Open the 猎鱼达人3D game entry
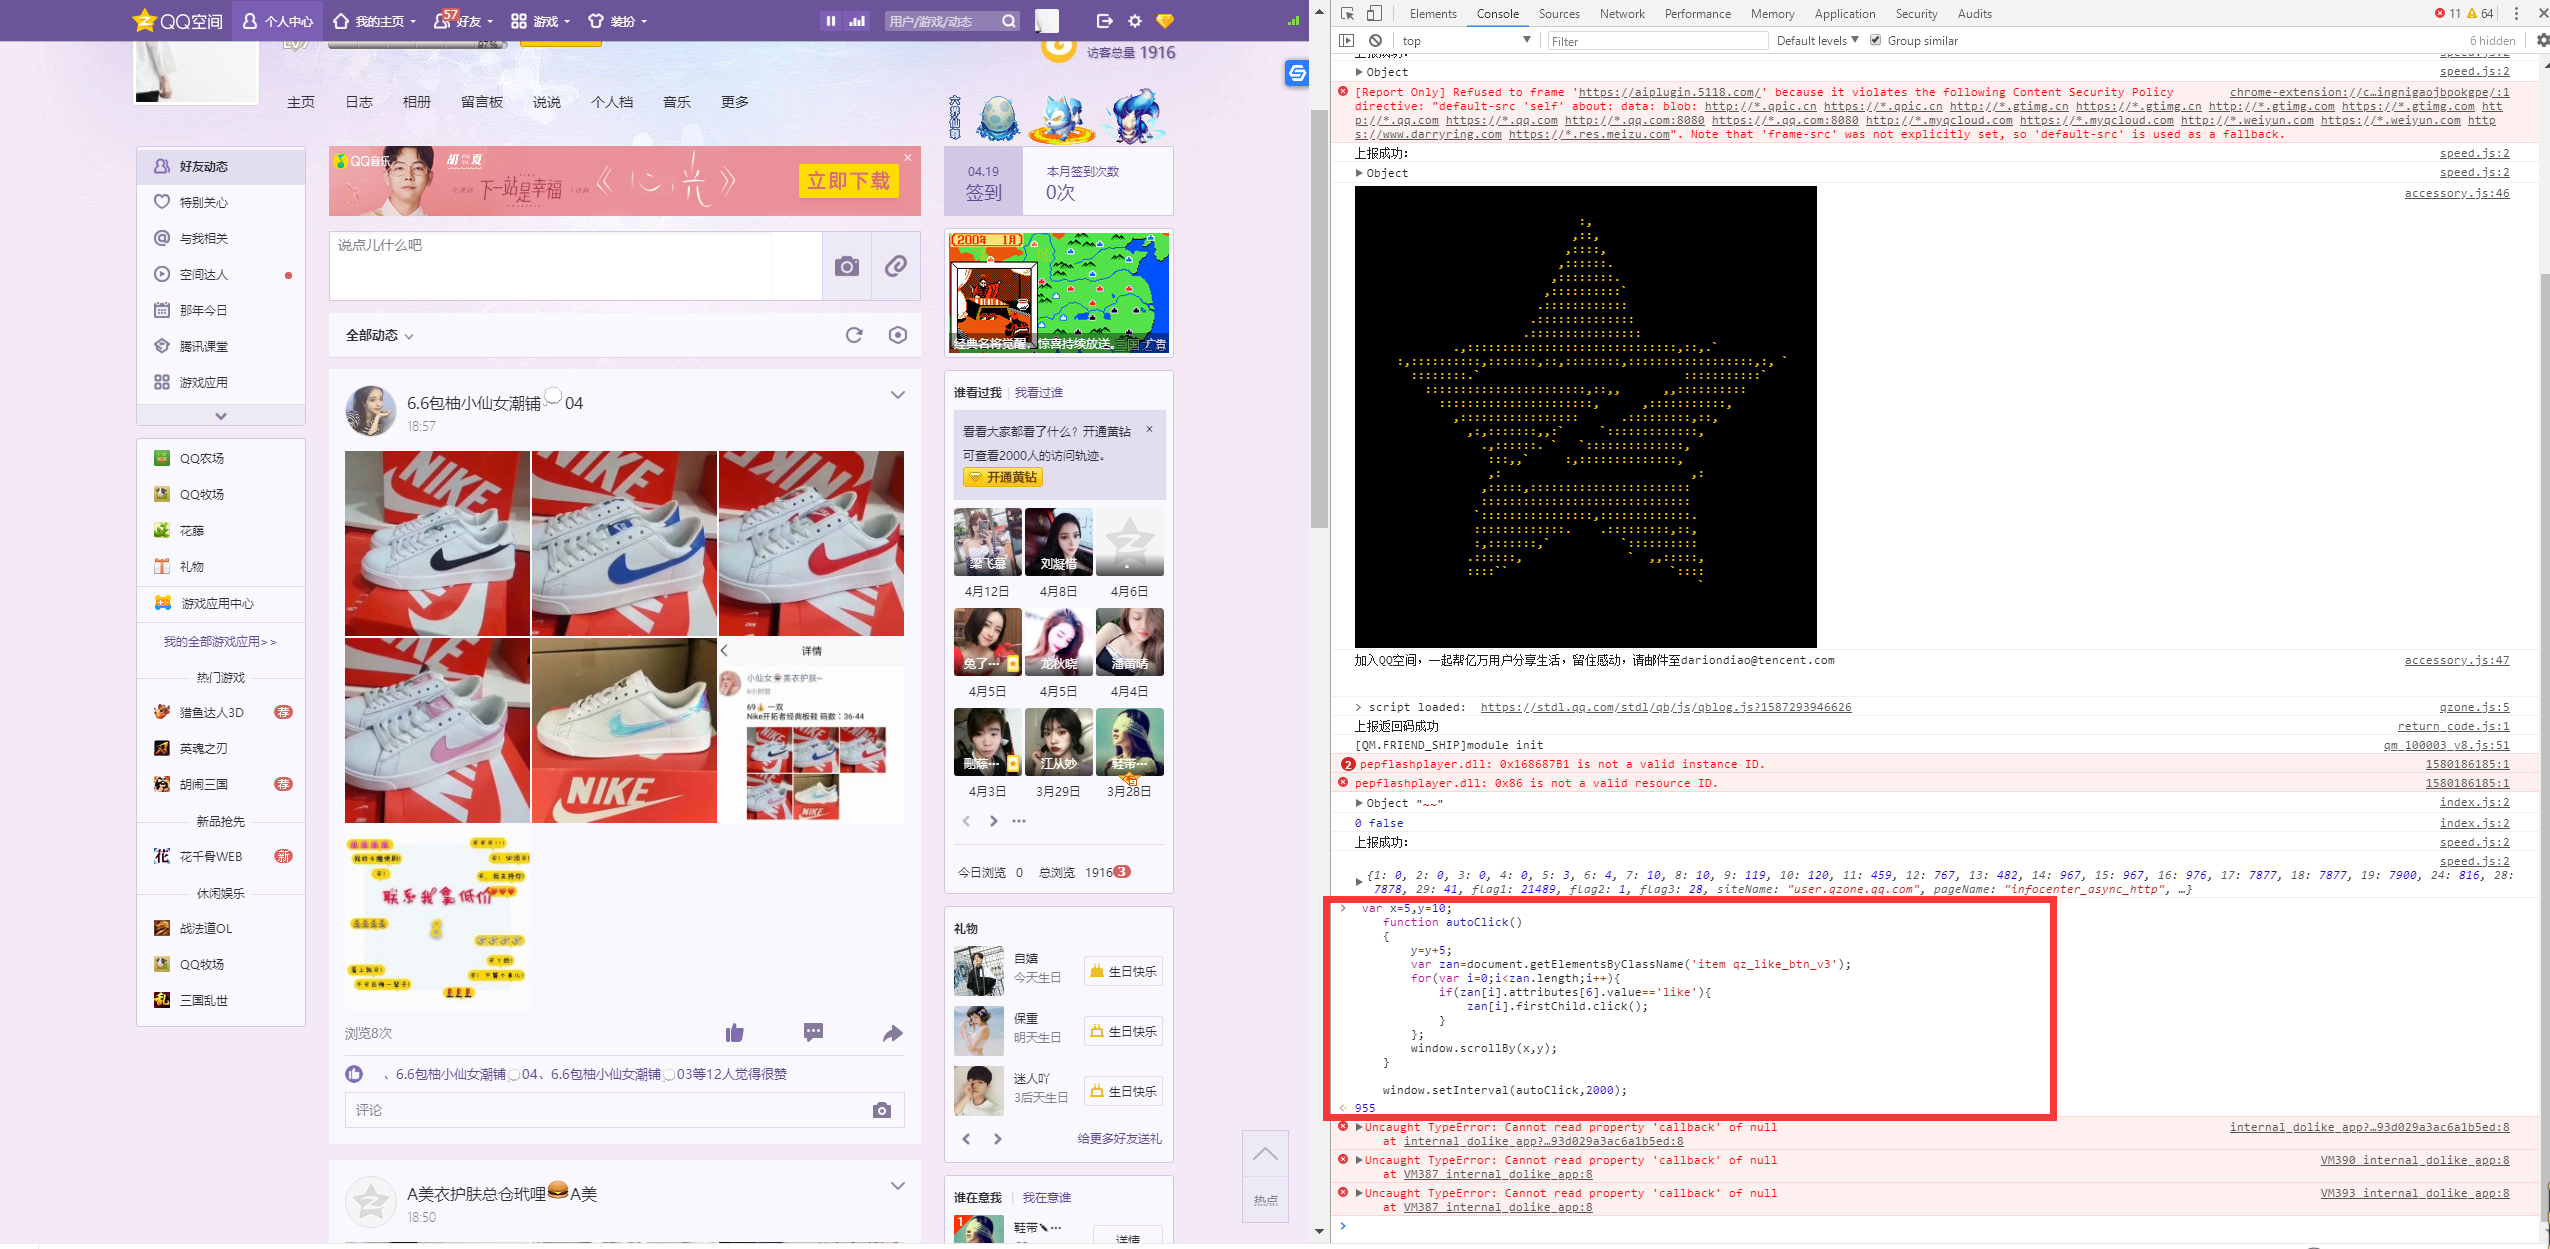The image size is (2550, 1249). coord(221,712)
